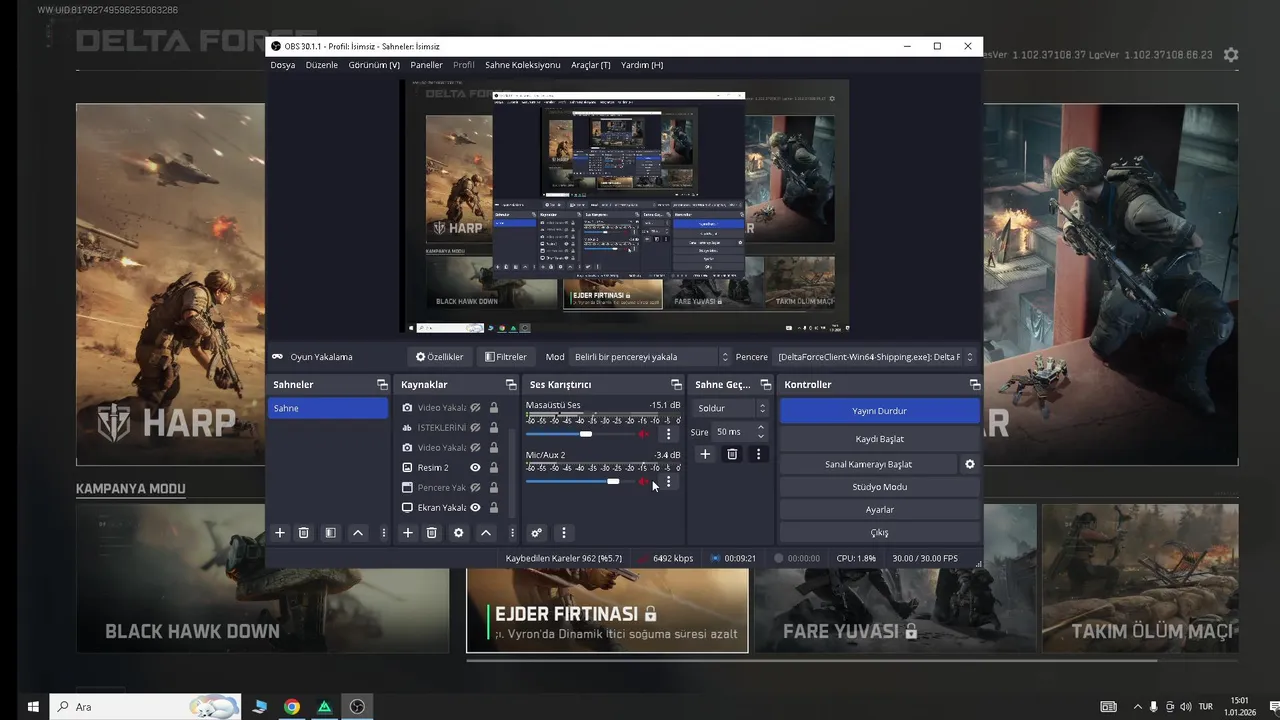Open Filtreler for the selected source
The height and width of the screenshot is (720, 1280).
506,357
